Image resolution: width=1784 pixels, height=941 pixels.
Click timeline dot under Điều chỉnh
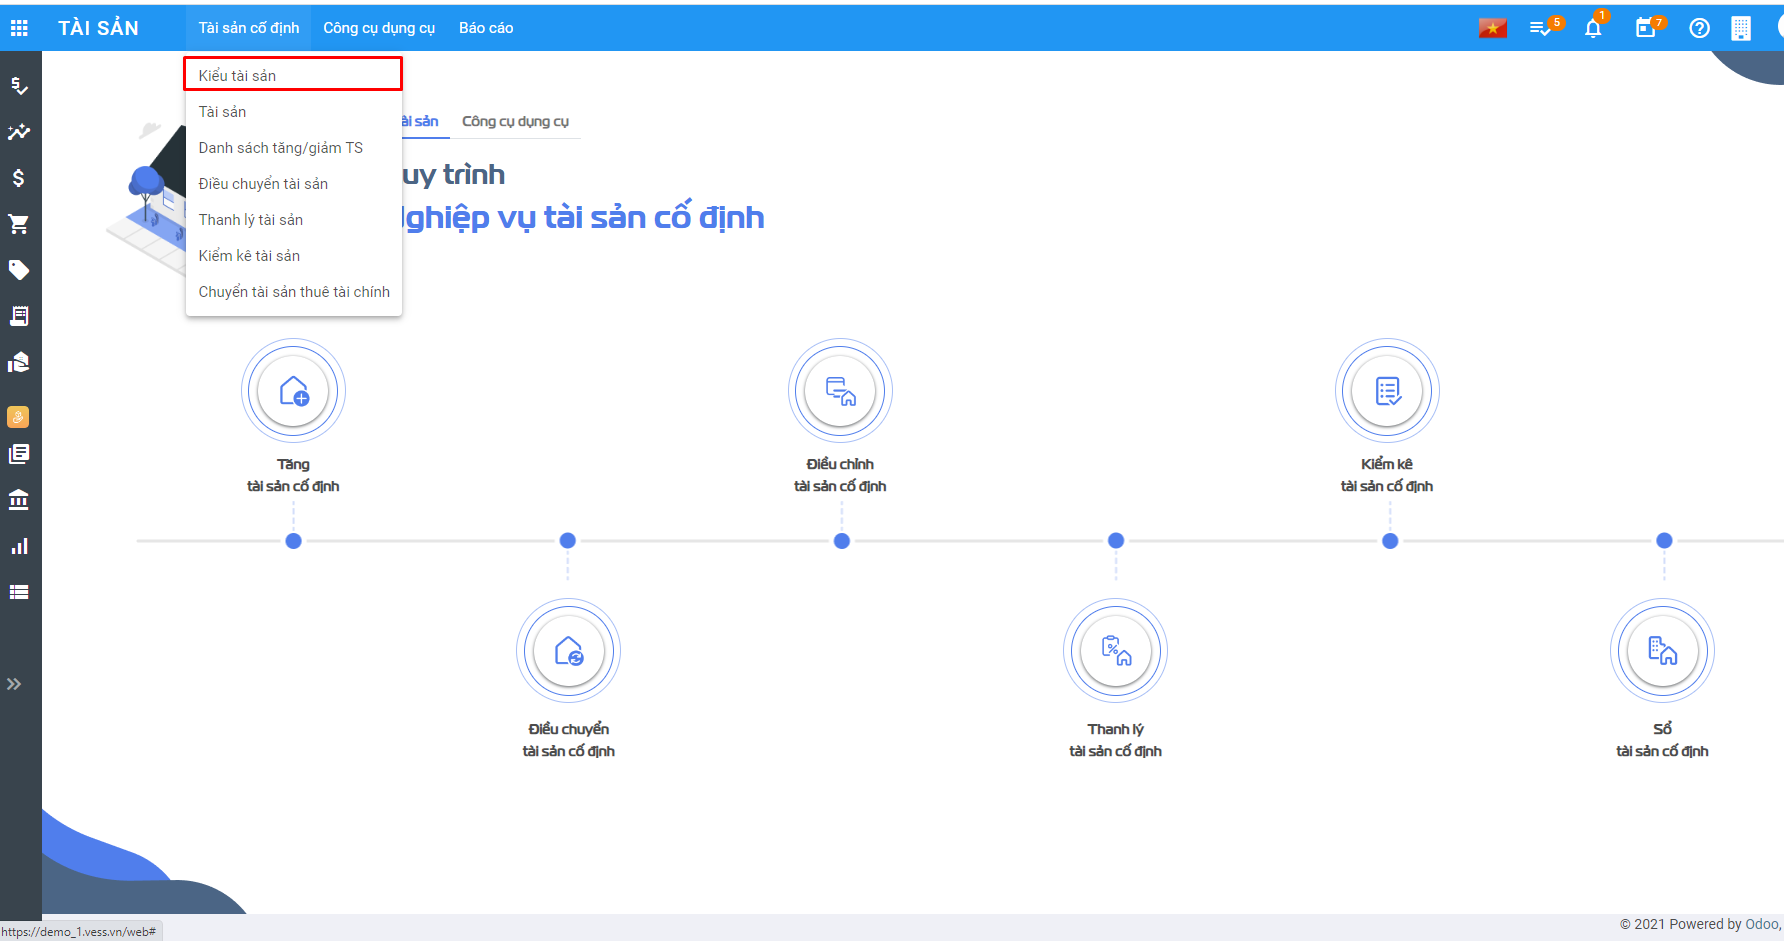point(842,541)
